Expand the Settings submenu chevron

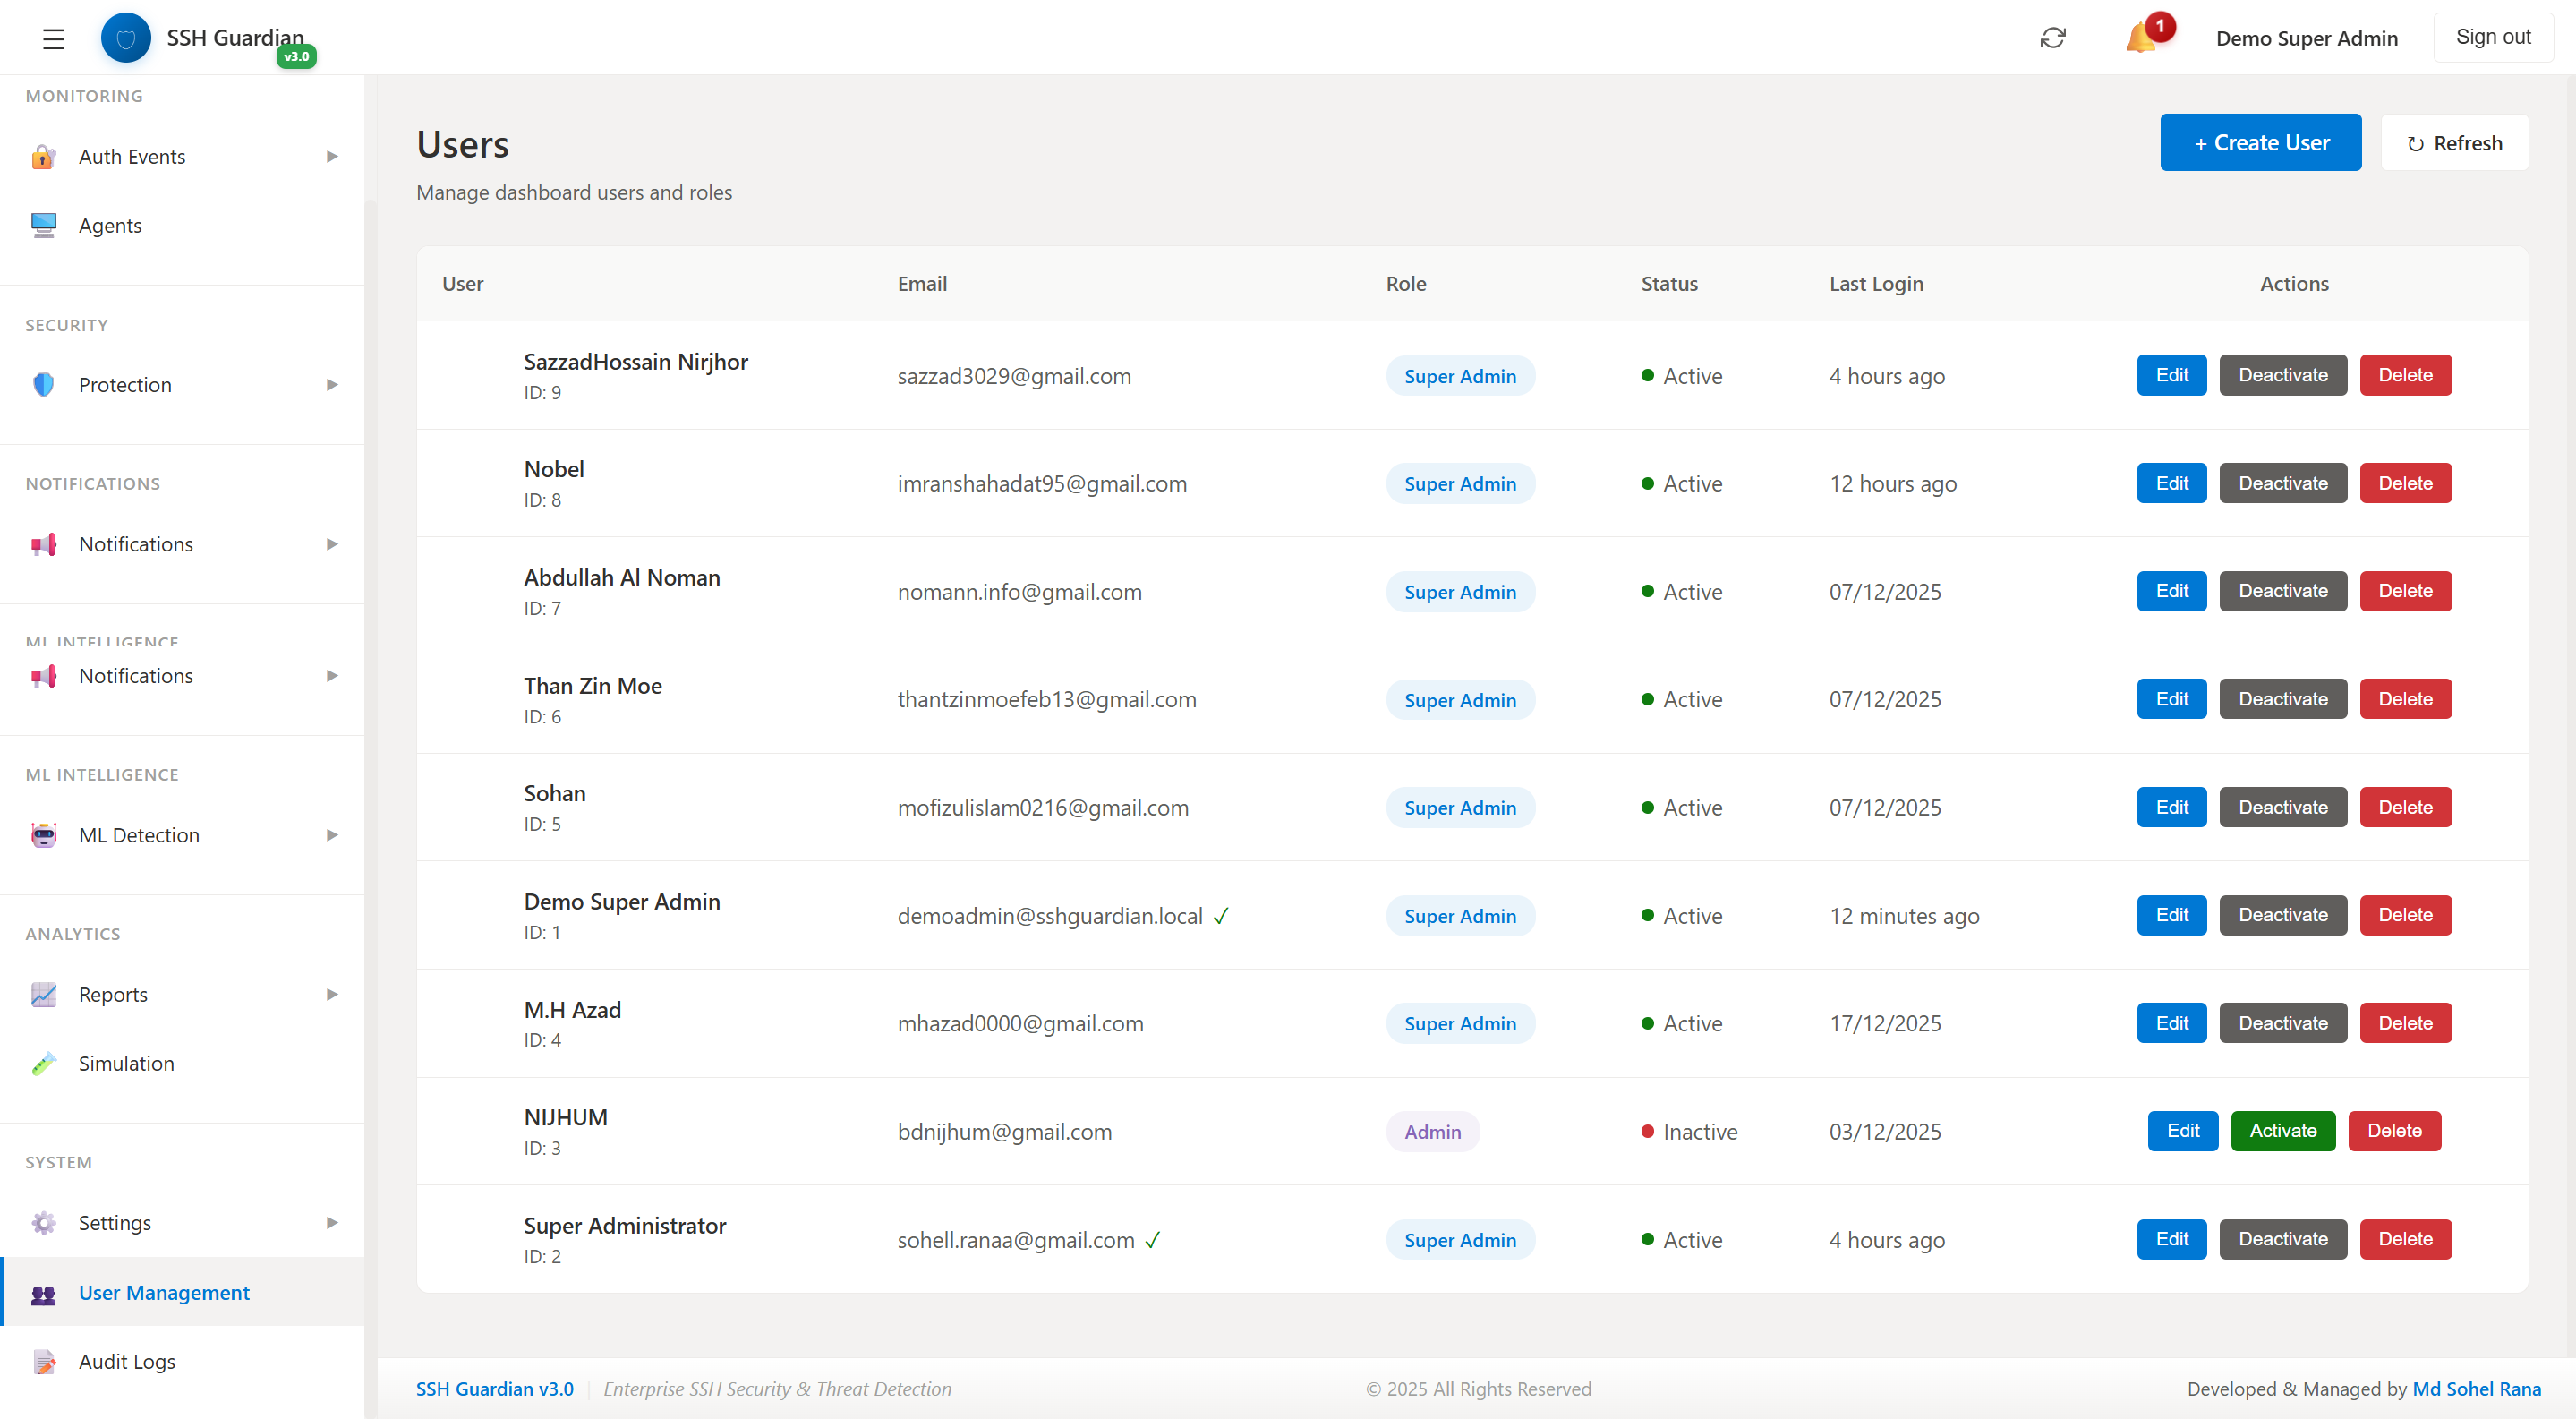pyautogui.click(x=331, y=1222)
